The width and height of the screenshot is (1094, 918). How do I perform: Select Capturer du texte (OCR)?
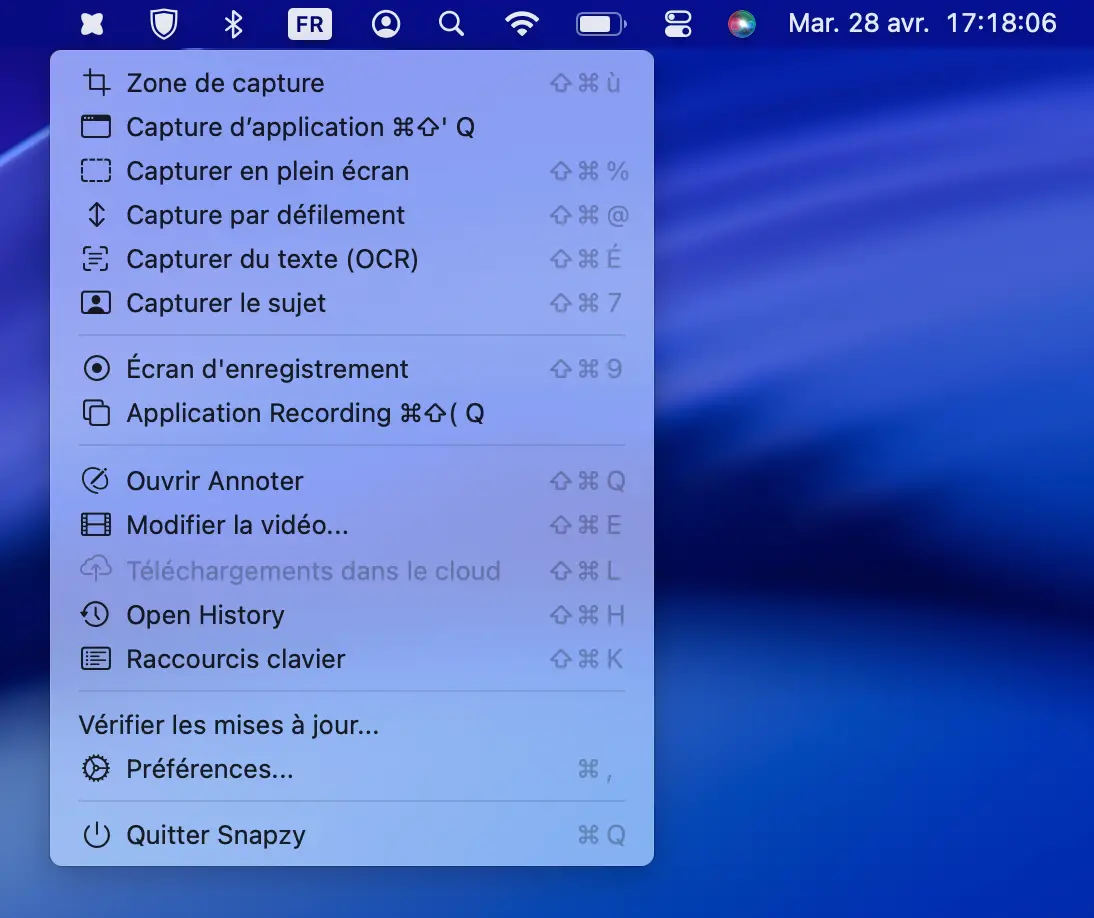[x=352, y=259]
